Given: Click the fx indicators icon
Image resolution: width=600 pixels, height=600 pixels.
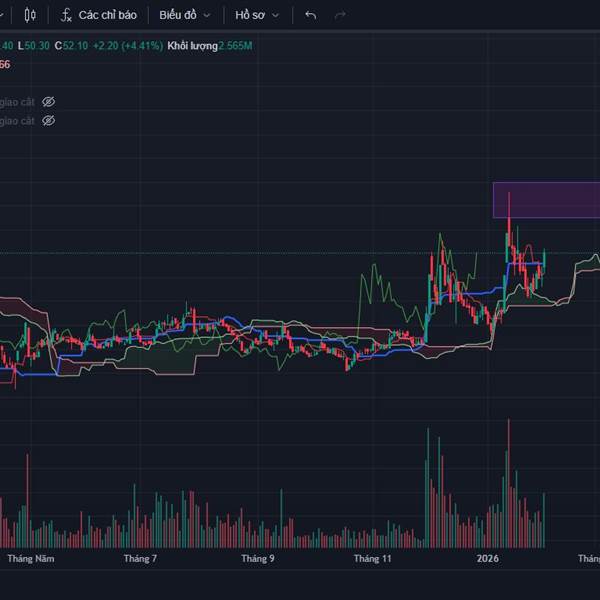Looking at the screenshot, I should pos(66,15).
